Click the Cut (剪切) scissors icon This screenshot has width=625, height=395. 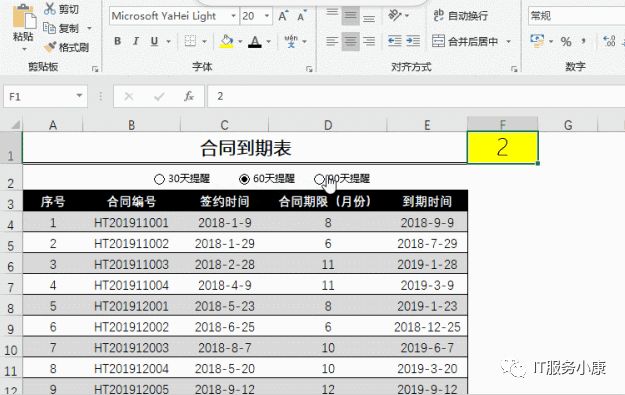pos(50,8)
